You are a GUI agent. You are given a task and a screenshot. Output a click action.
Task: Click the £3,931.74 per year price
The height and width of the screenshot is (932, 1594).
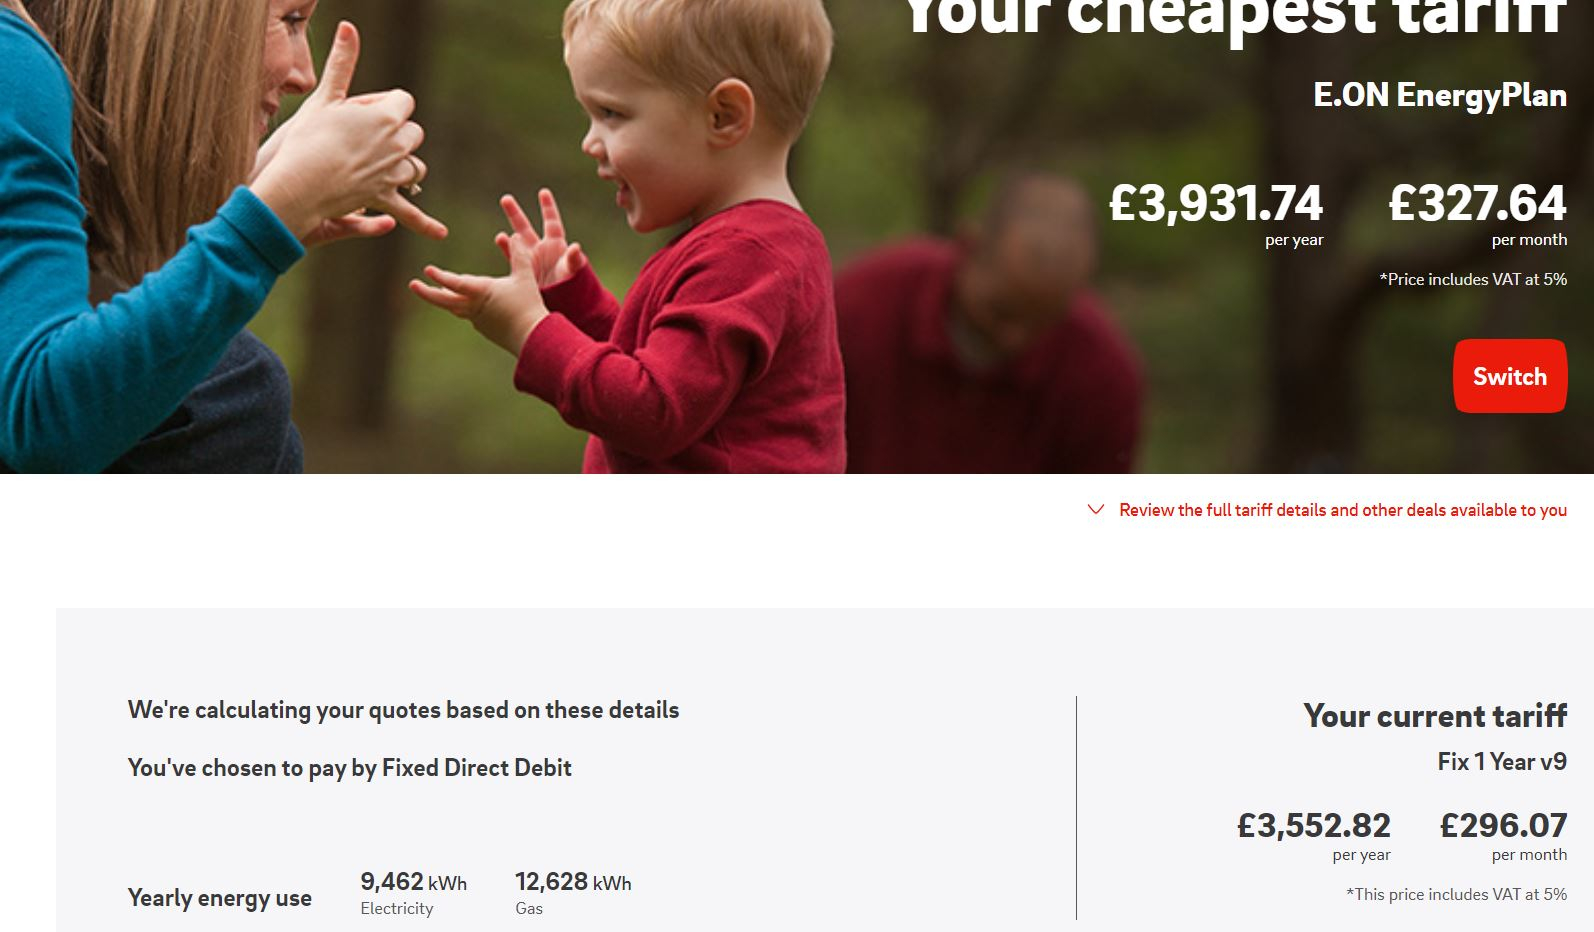tap(1216, 212)
